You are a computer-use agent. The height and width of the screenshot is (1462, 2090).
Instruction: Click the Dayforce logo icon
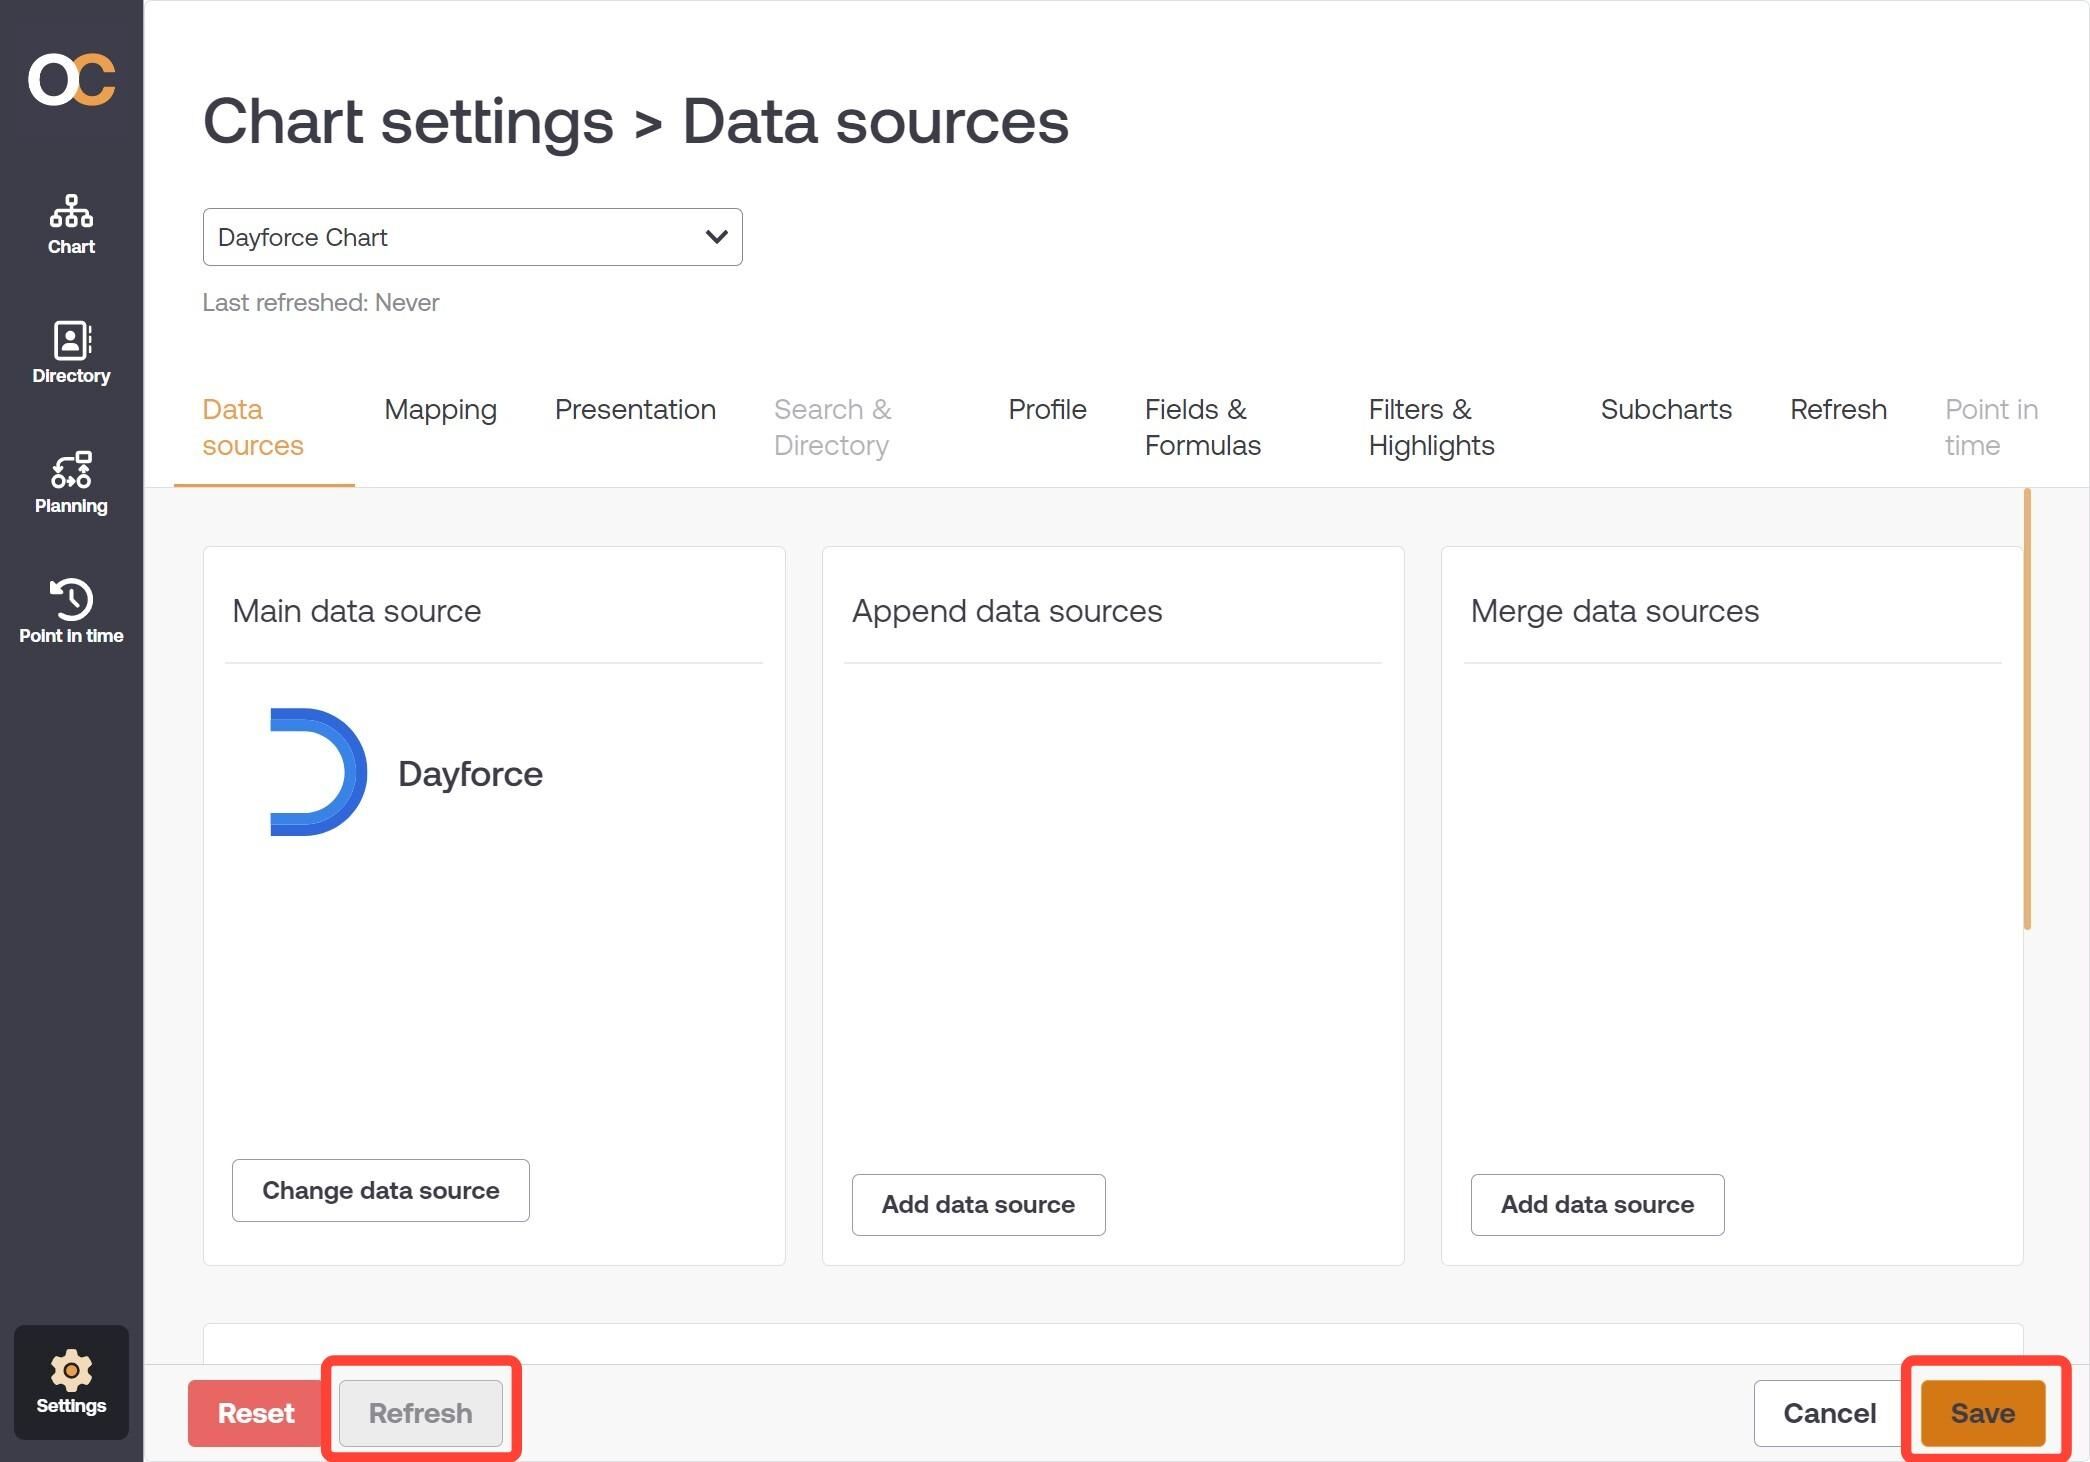click(318, 772)
